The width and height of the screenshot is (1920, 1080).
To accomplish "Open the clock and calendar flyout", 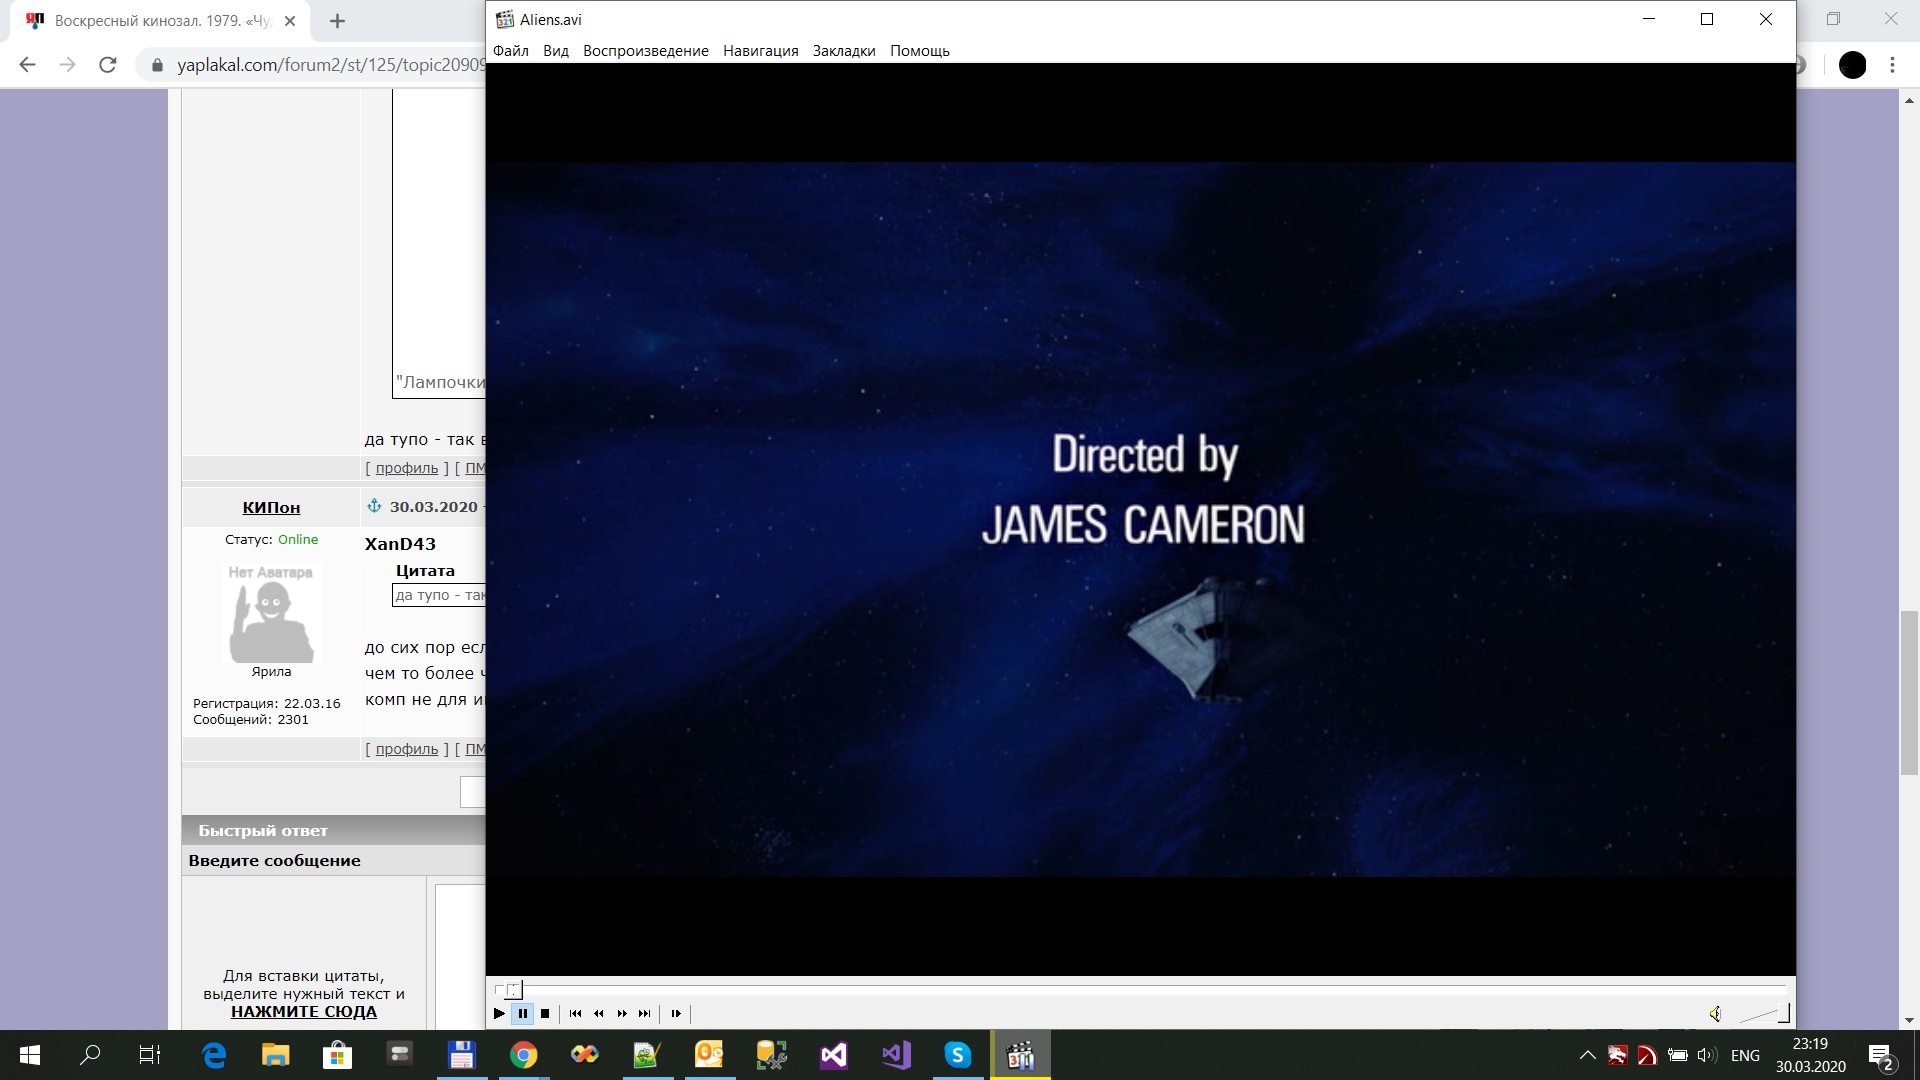I will point(1810,1055).
